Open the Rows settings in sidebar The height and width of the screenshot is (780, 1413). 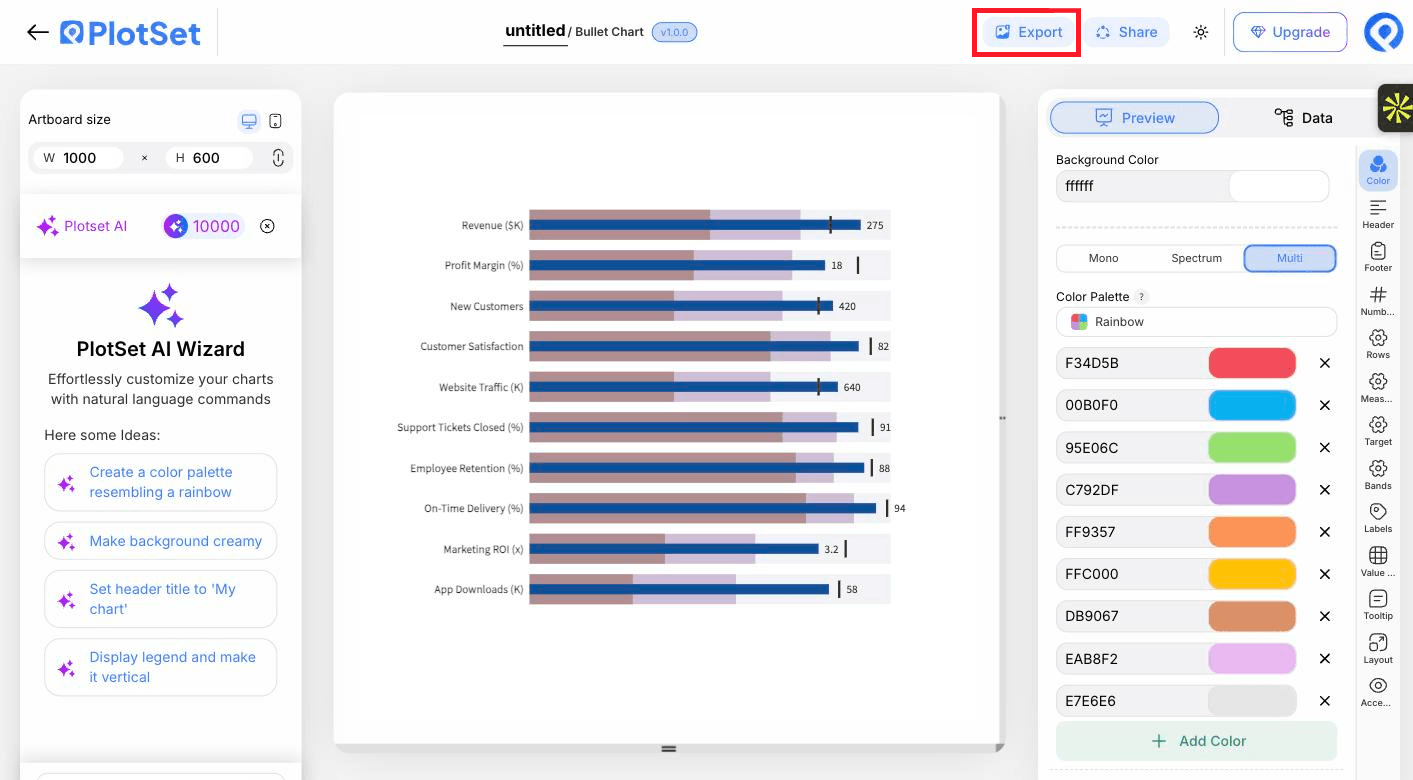coord(1378,344)
